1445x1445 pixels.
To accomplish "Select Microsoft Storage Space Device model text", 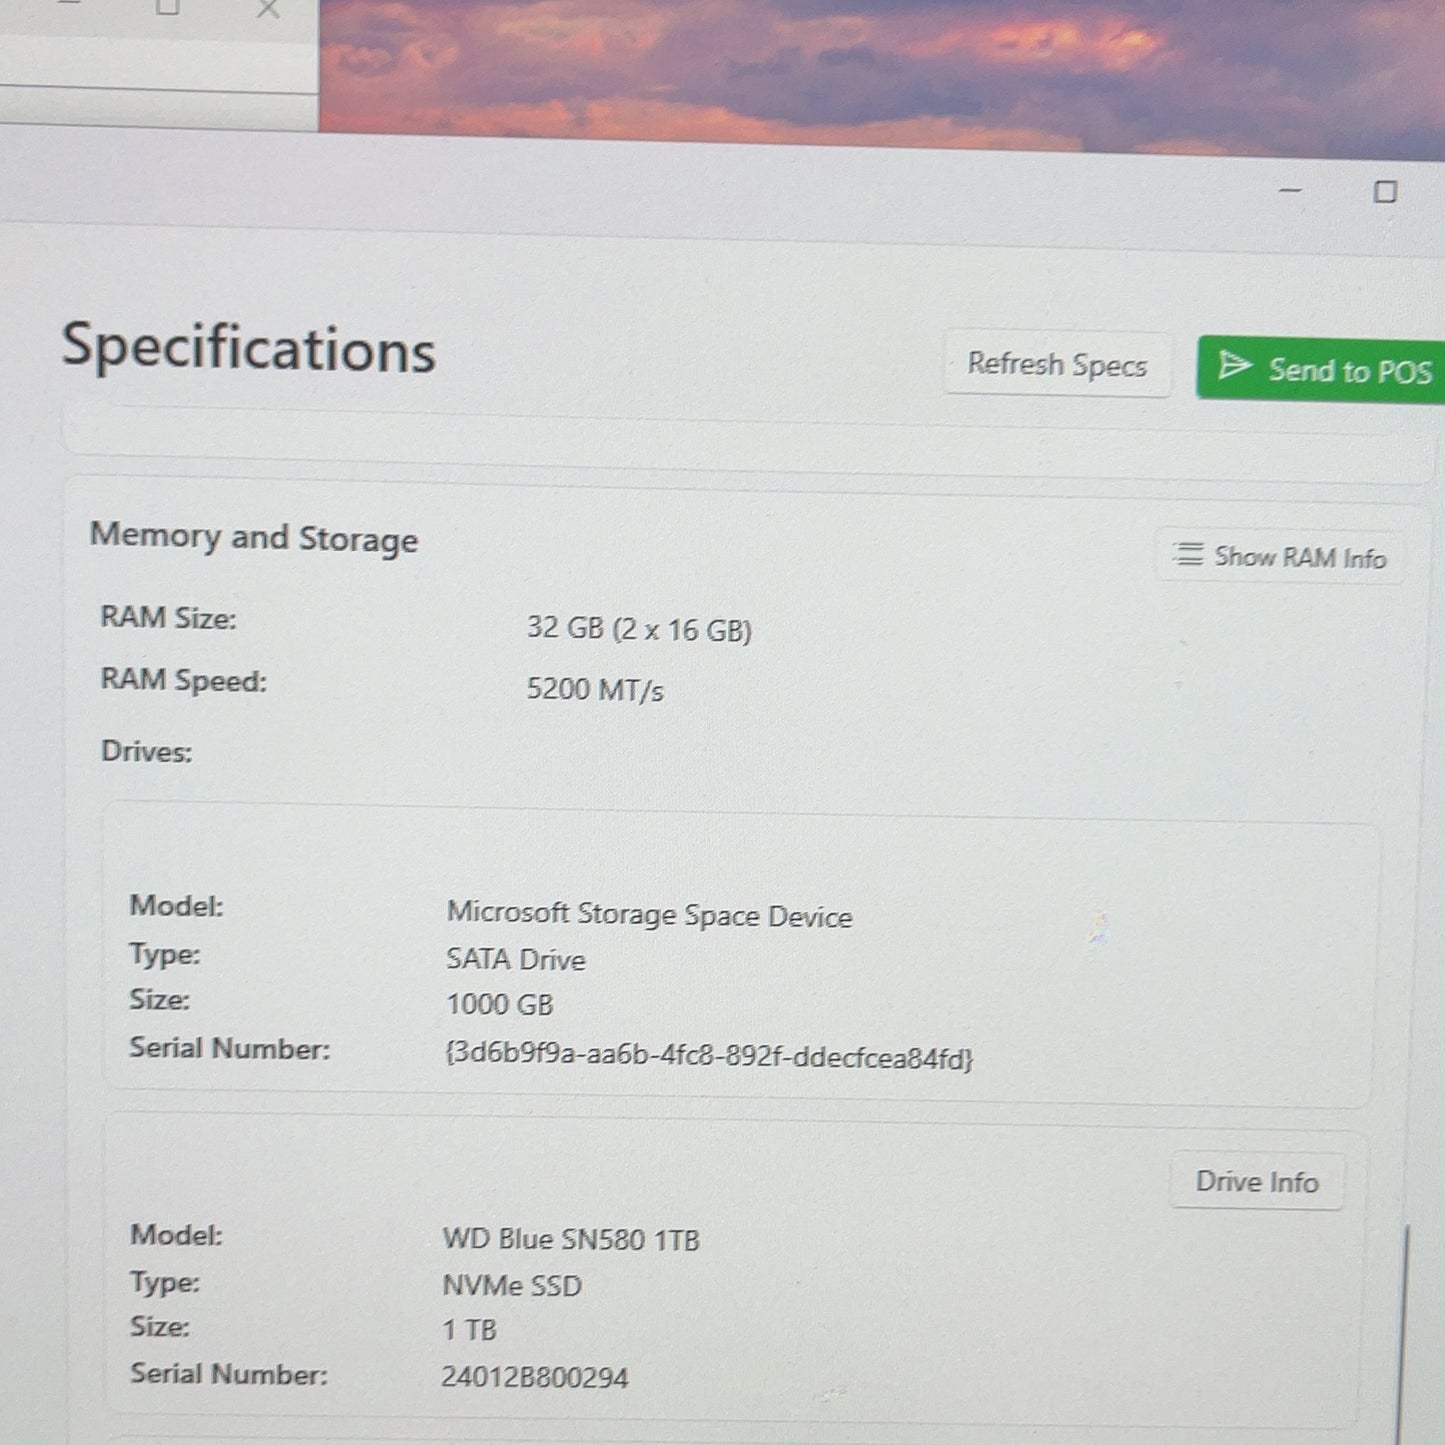I will 649,915.
